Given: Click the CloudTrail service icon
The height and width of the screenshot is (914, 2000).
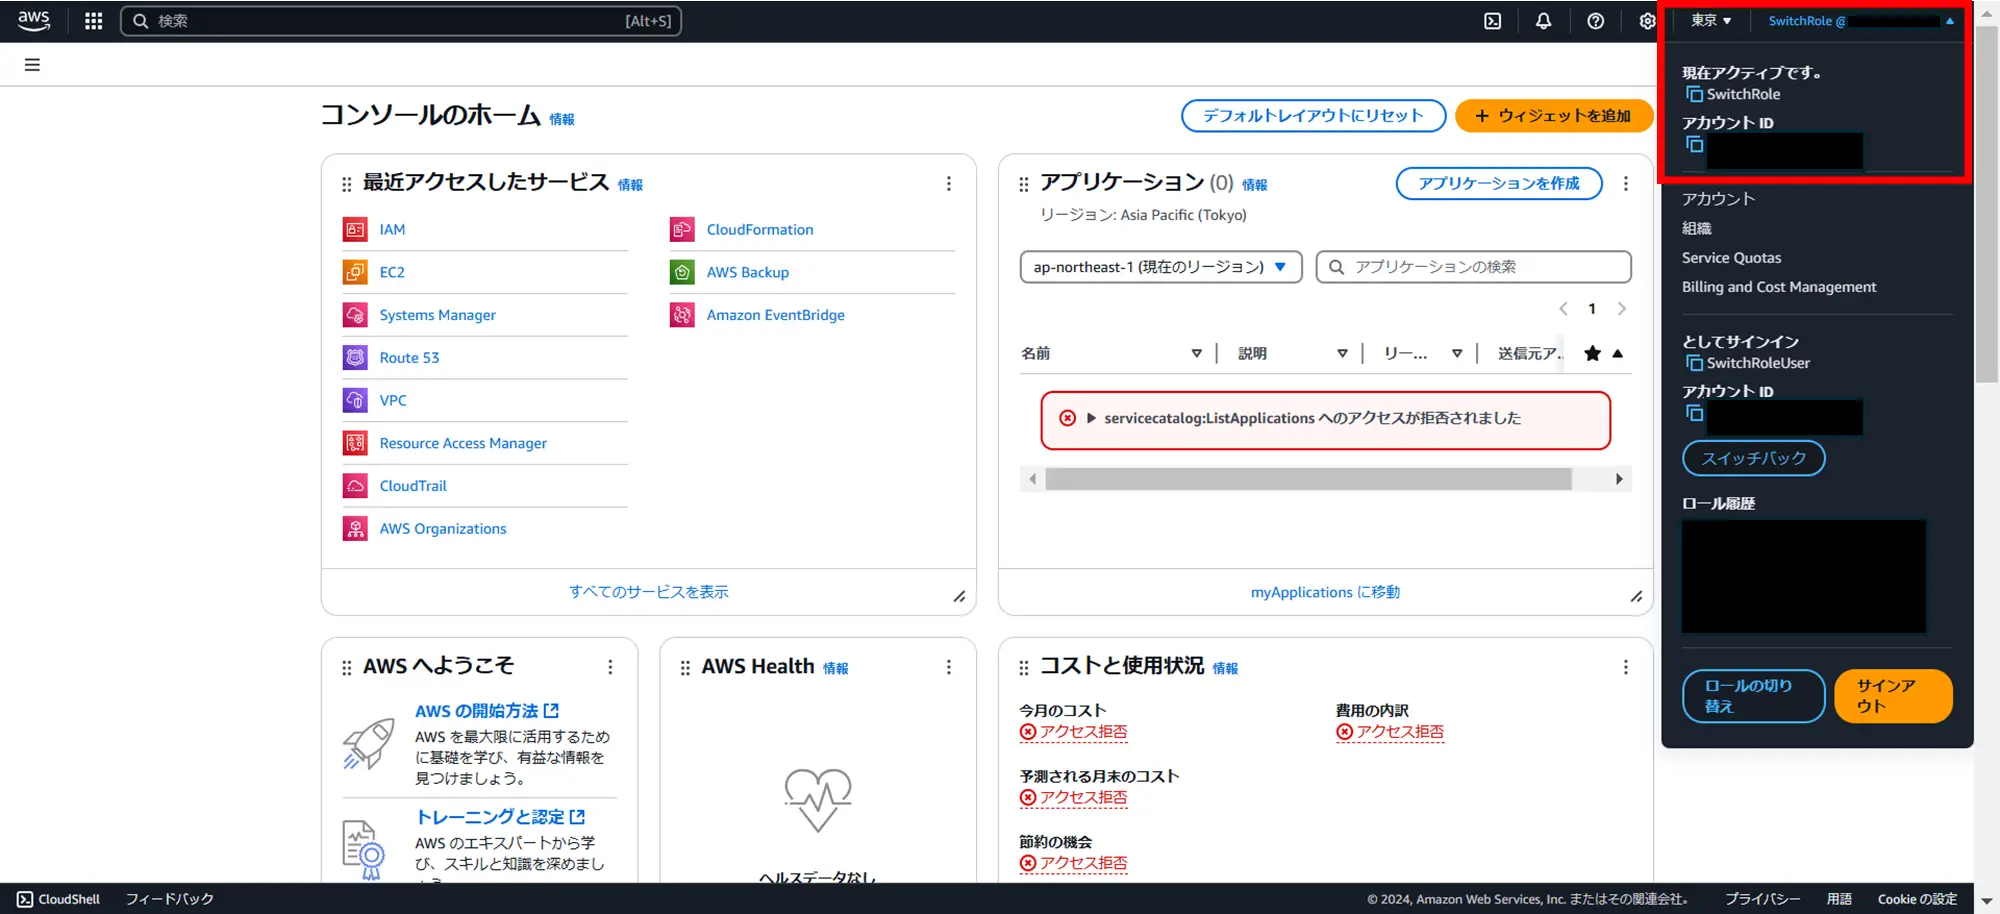Looking at the screenshot, I should click(355, 486).
